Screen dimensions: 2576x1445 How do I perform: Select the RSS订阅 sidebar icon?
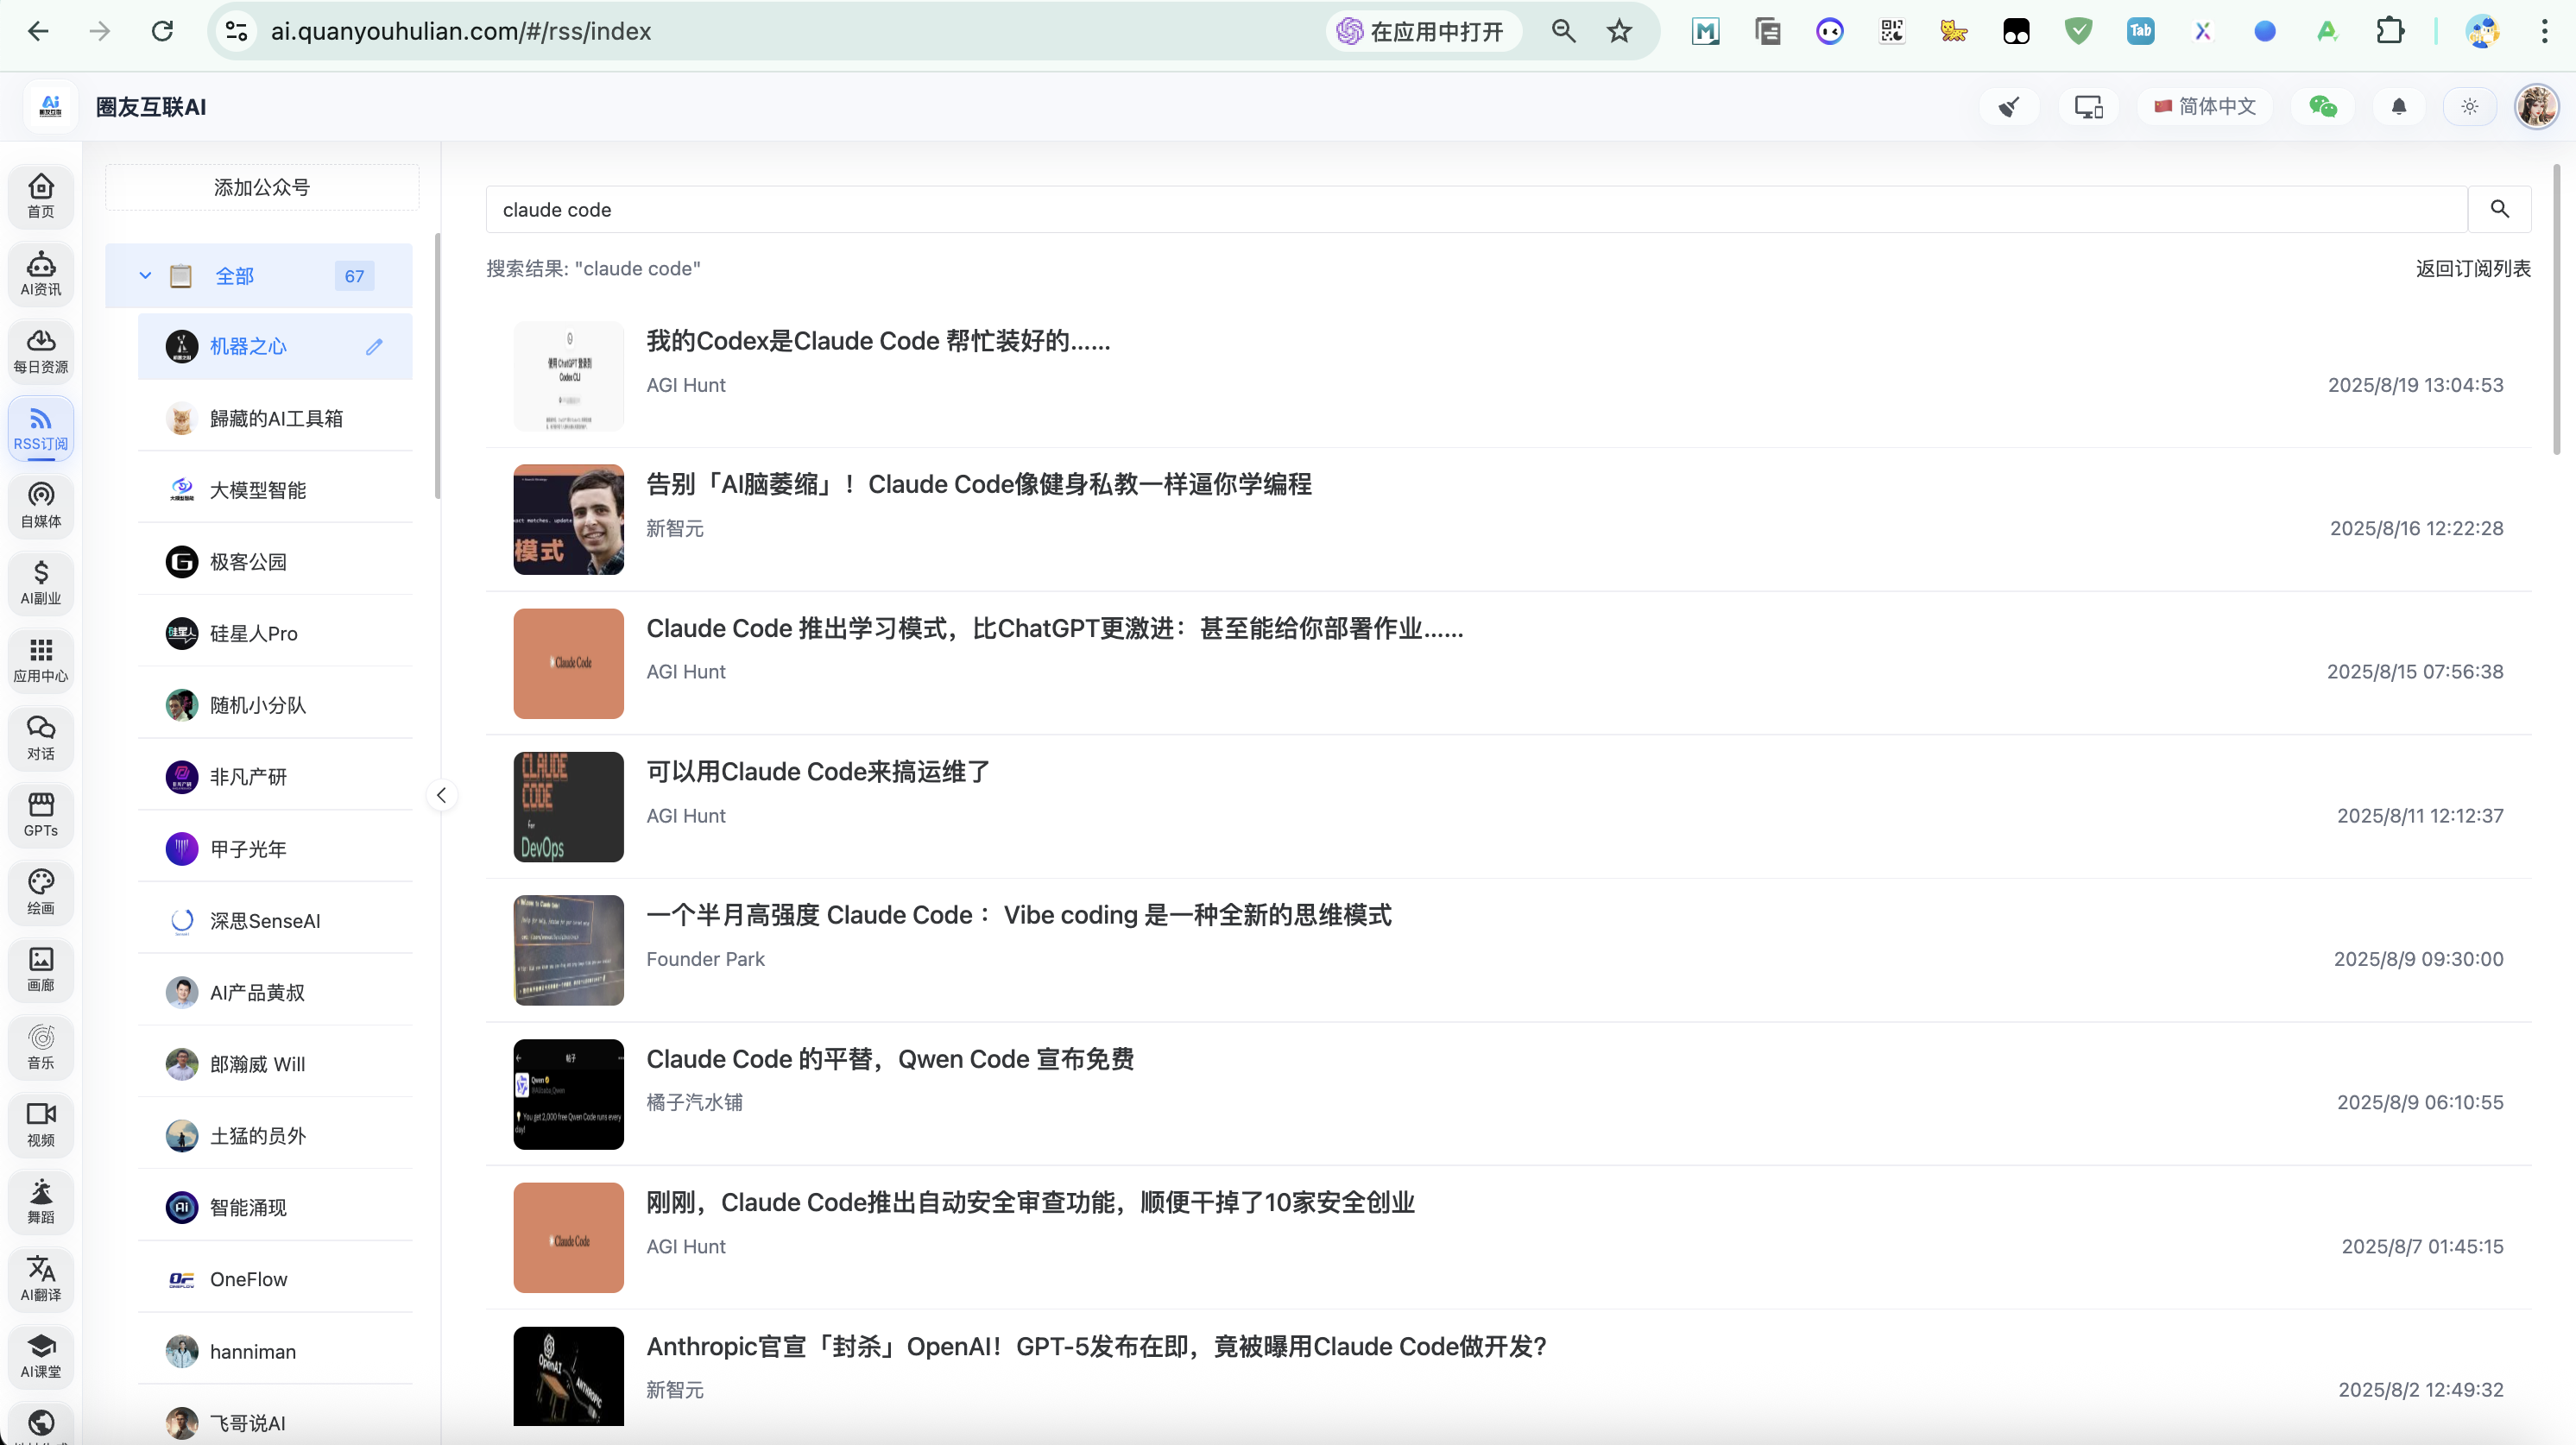point(41,428)
